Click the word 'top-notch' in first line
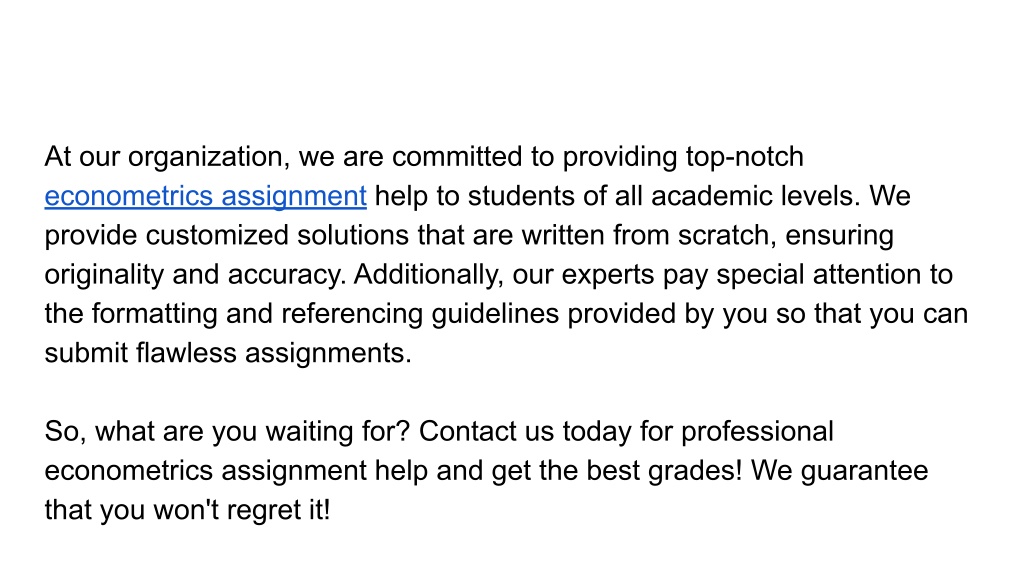This screenshot has width=1024, height=576. point(744,157)
